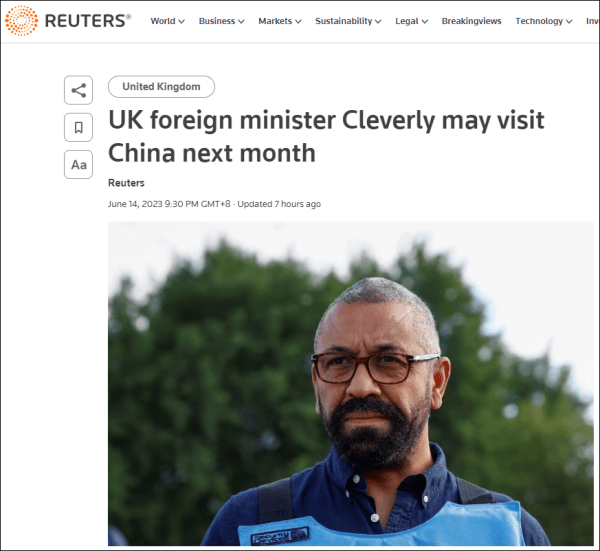Open the article photo of the minister
The image size is (600, 551).
point(351,384)
